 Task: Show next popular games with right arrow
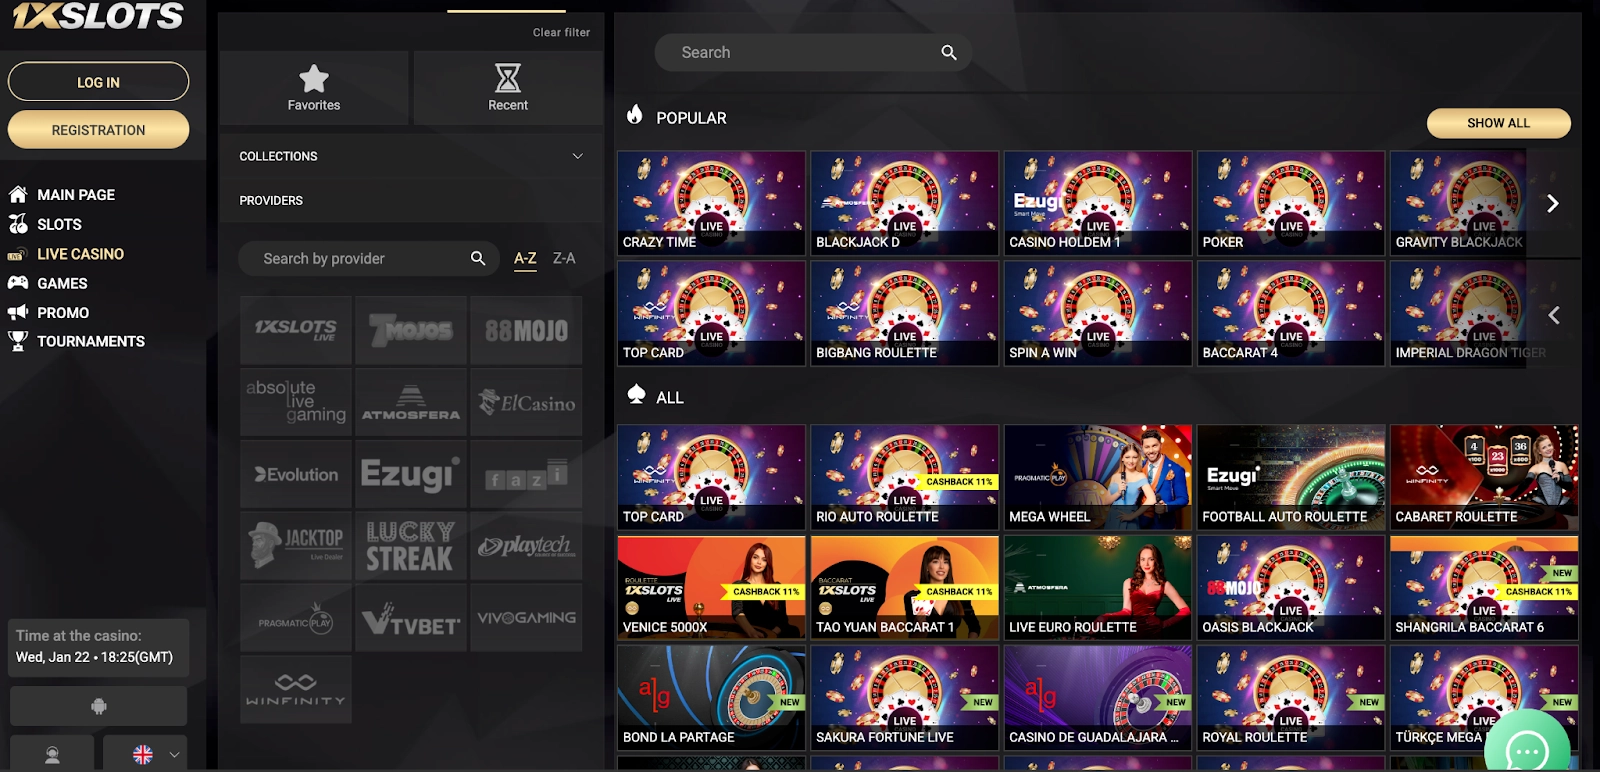[1552, 203]
